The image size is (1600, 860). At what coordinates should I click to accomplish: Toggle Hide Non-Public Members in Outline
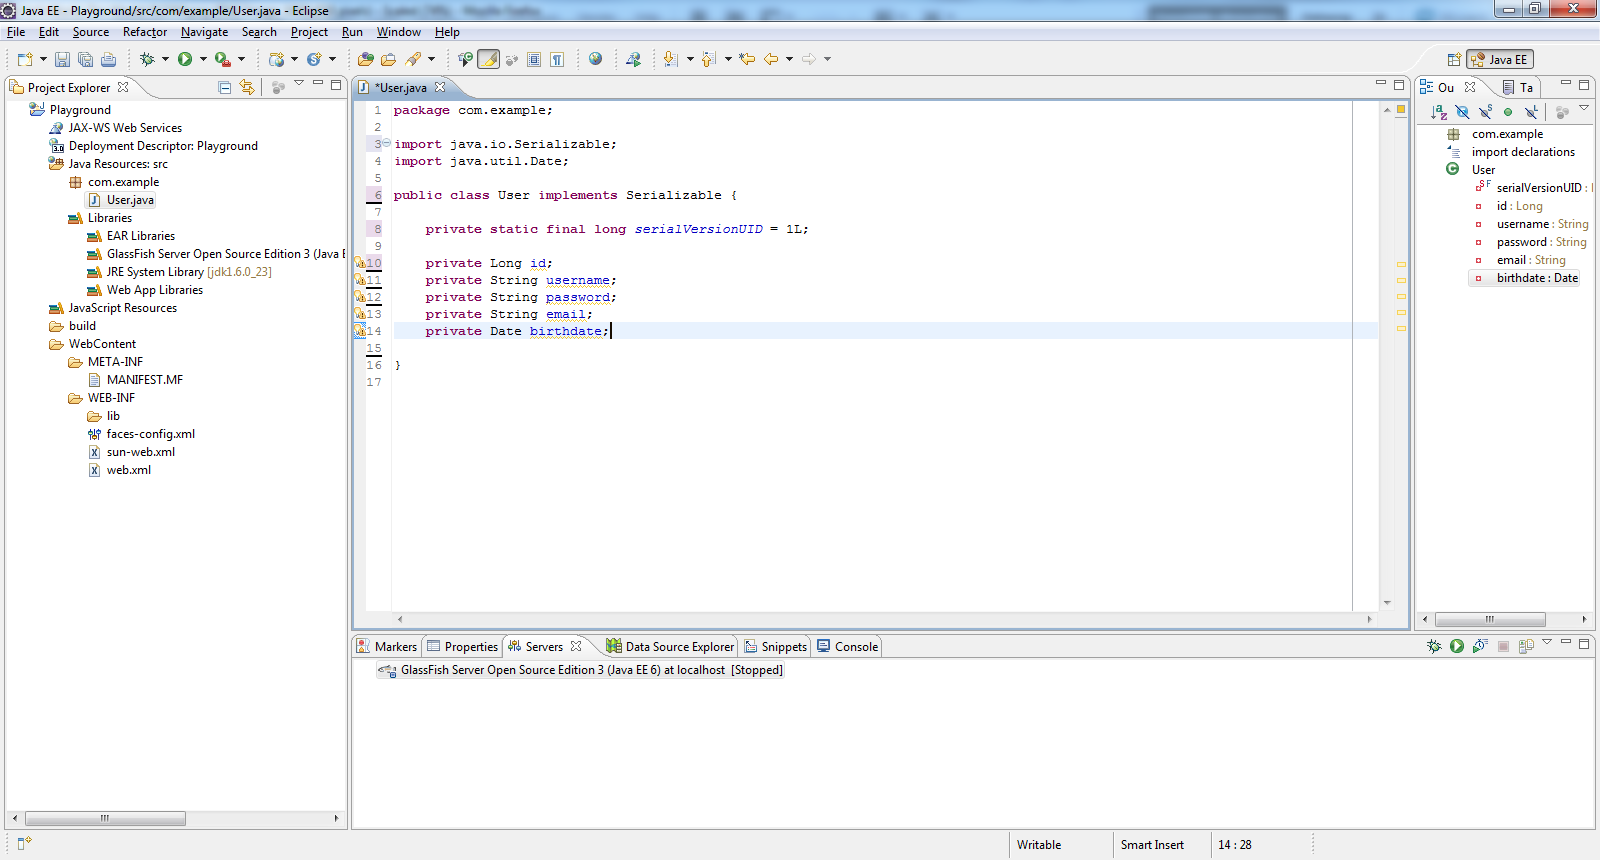coord(1508,112)
